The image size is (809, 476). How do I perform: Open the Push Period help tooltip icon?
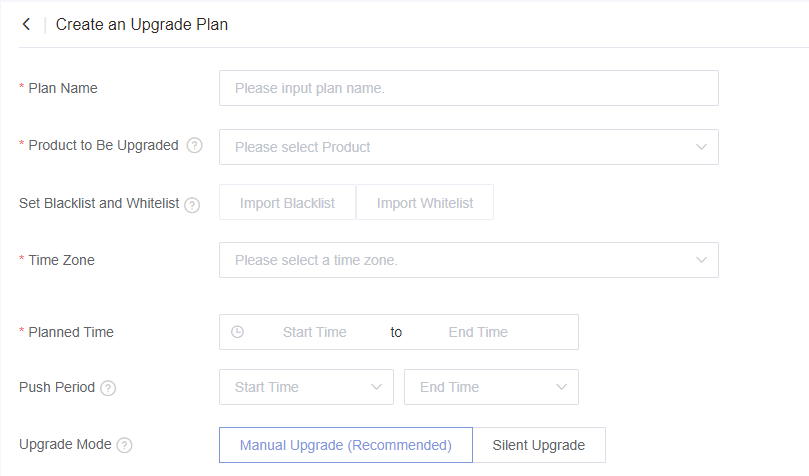(x=108, y=388)
